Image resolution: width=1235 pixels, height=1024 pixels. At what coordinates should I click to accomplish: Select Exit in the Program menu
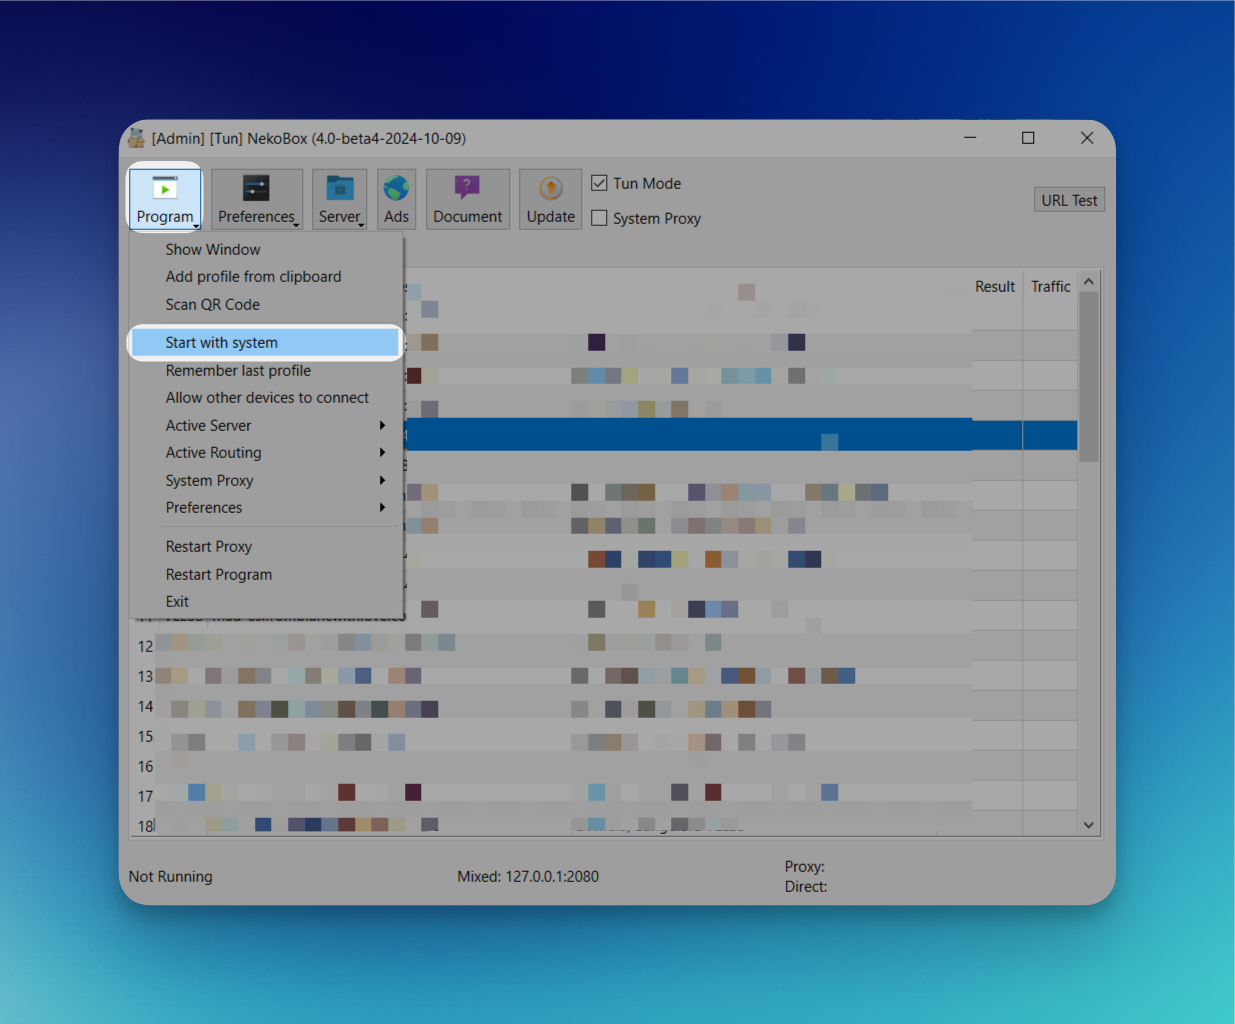[266, 602]
